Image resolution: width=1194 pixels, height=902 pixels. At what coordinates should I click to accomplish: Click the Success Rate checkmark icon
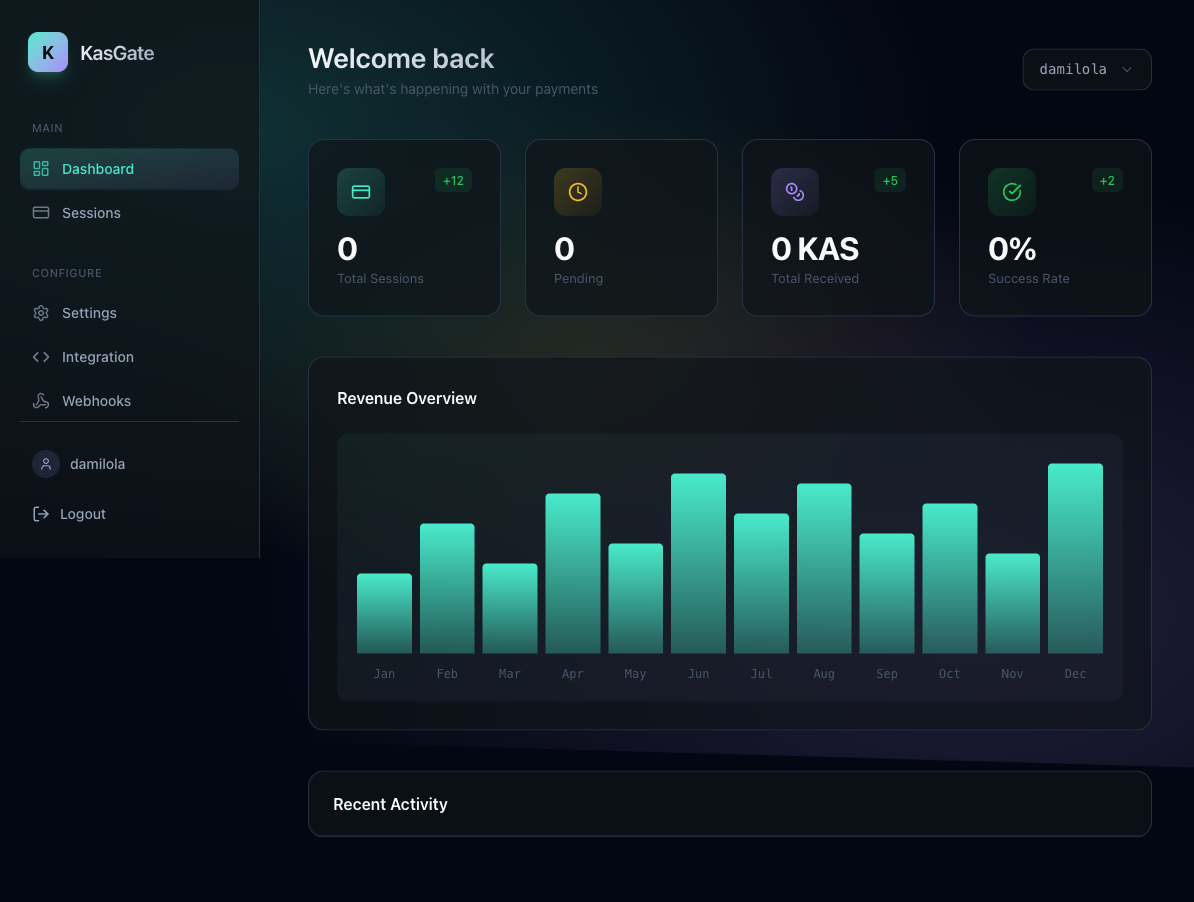[1012, 192]
